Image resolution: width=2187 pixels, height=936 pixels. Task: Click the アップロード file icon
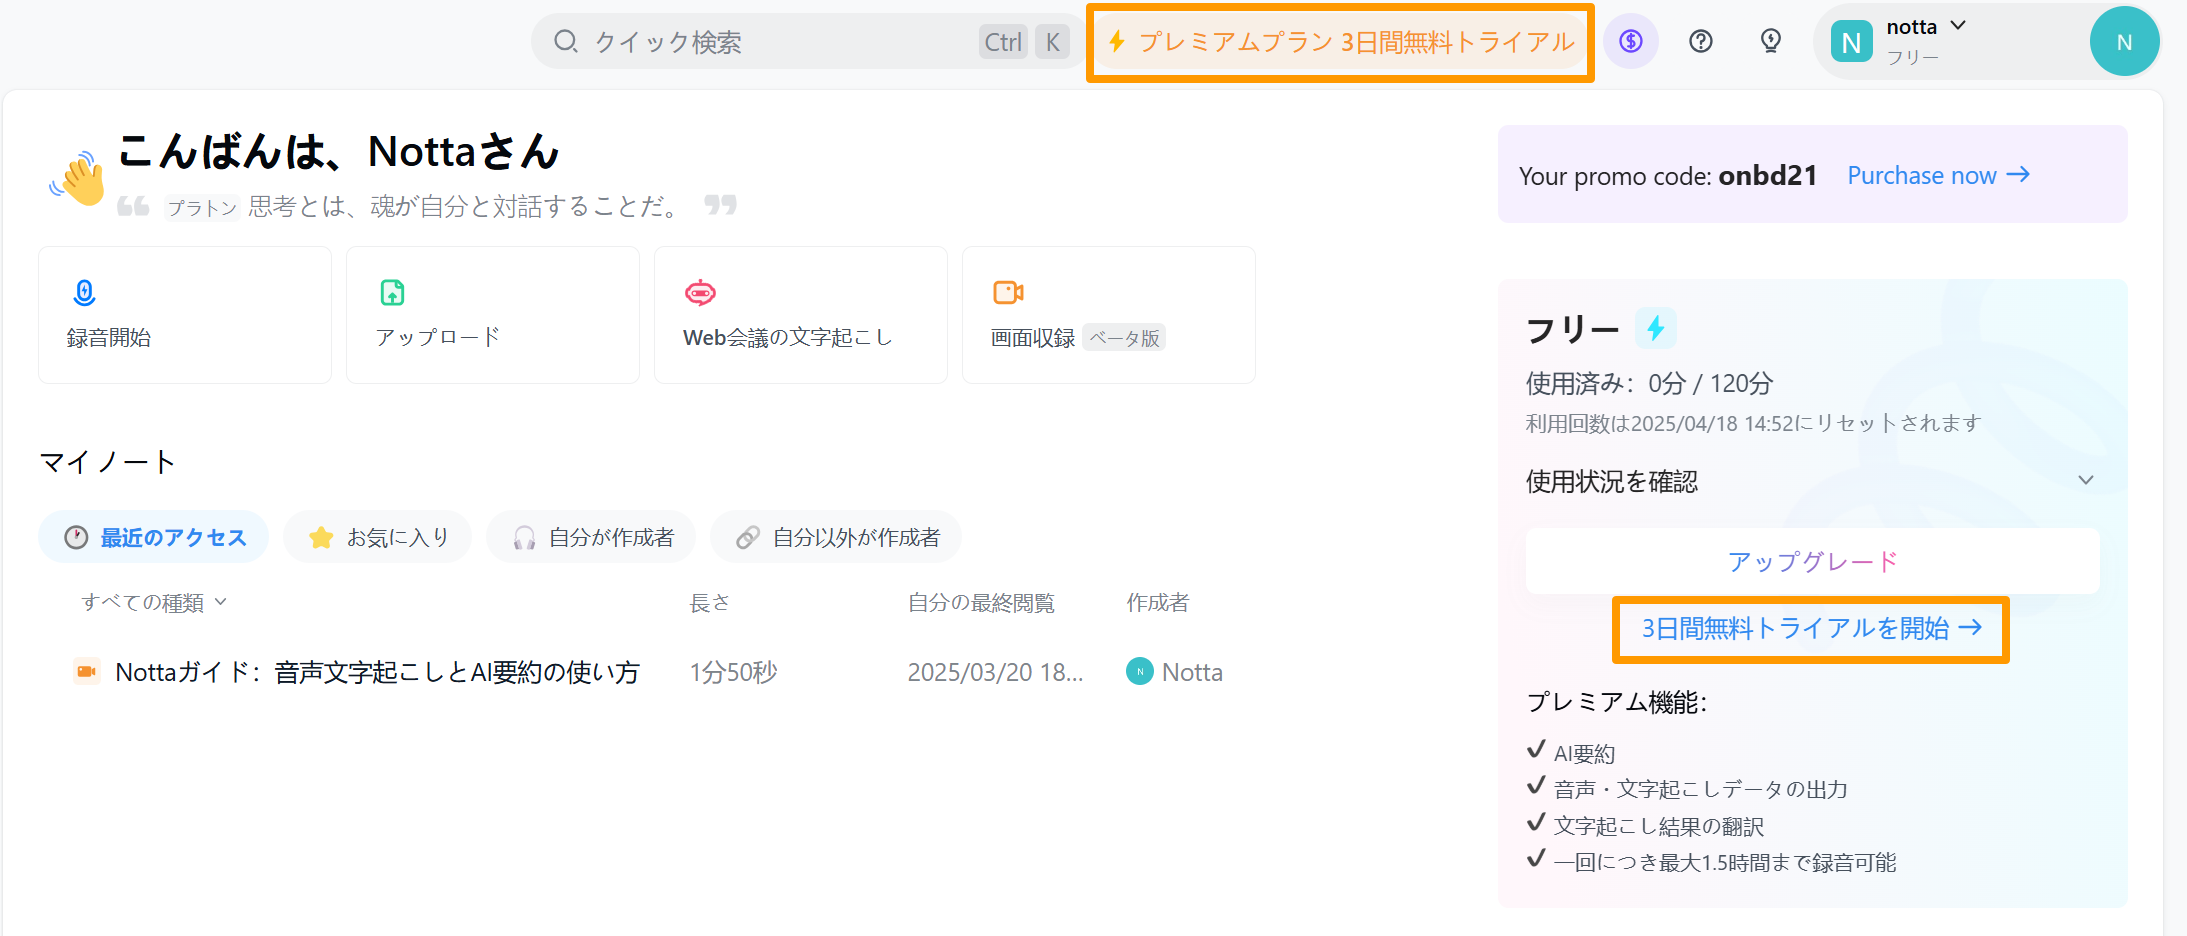click(x=392, y=292)
